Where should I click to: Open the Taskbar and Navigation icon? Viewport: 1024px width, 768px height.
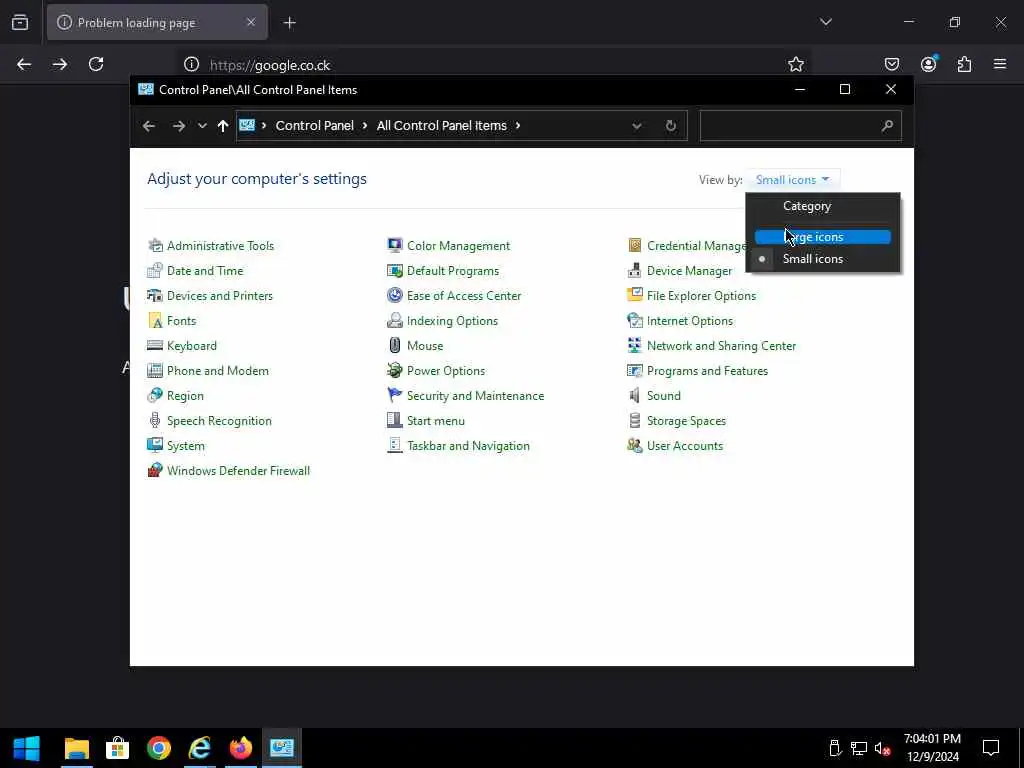[394, 445]
